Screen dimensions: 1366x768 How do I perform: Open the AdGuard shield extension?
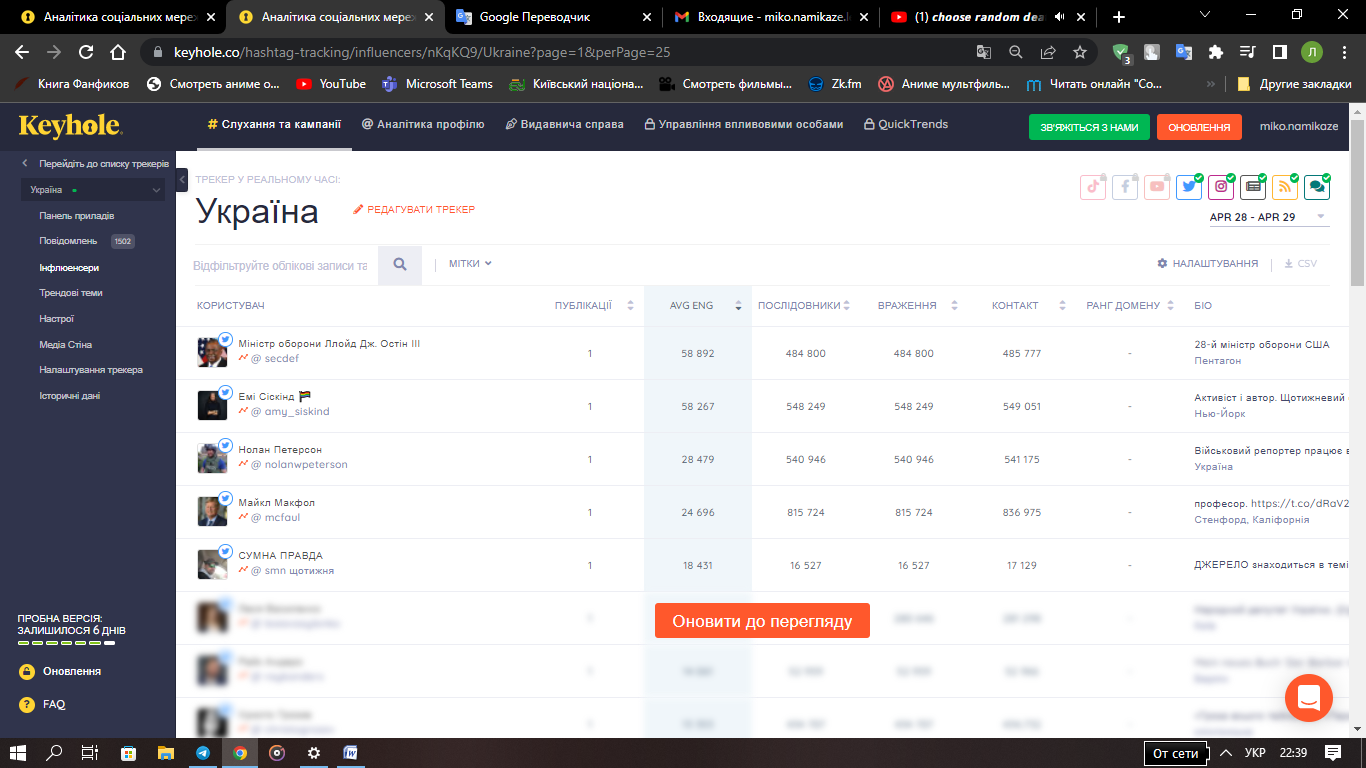tap(1121, 53)
